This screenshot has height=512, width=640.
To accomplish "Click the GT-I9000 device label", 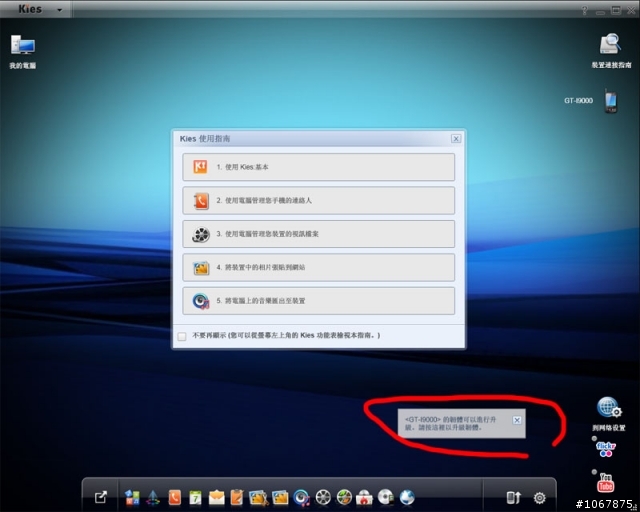I will pyautogui.click(x=578, y=101).
